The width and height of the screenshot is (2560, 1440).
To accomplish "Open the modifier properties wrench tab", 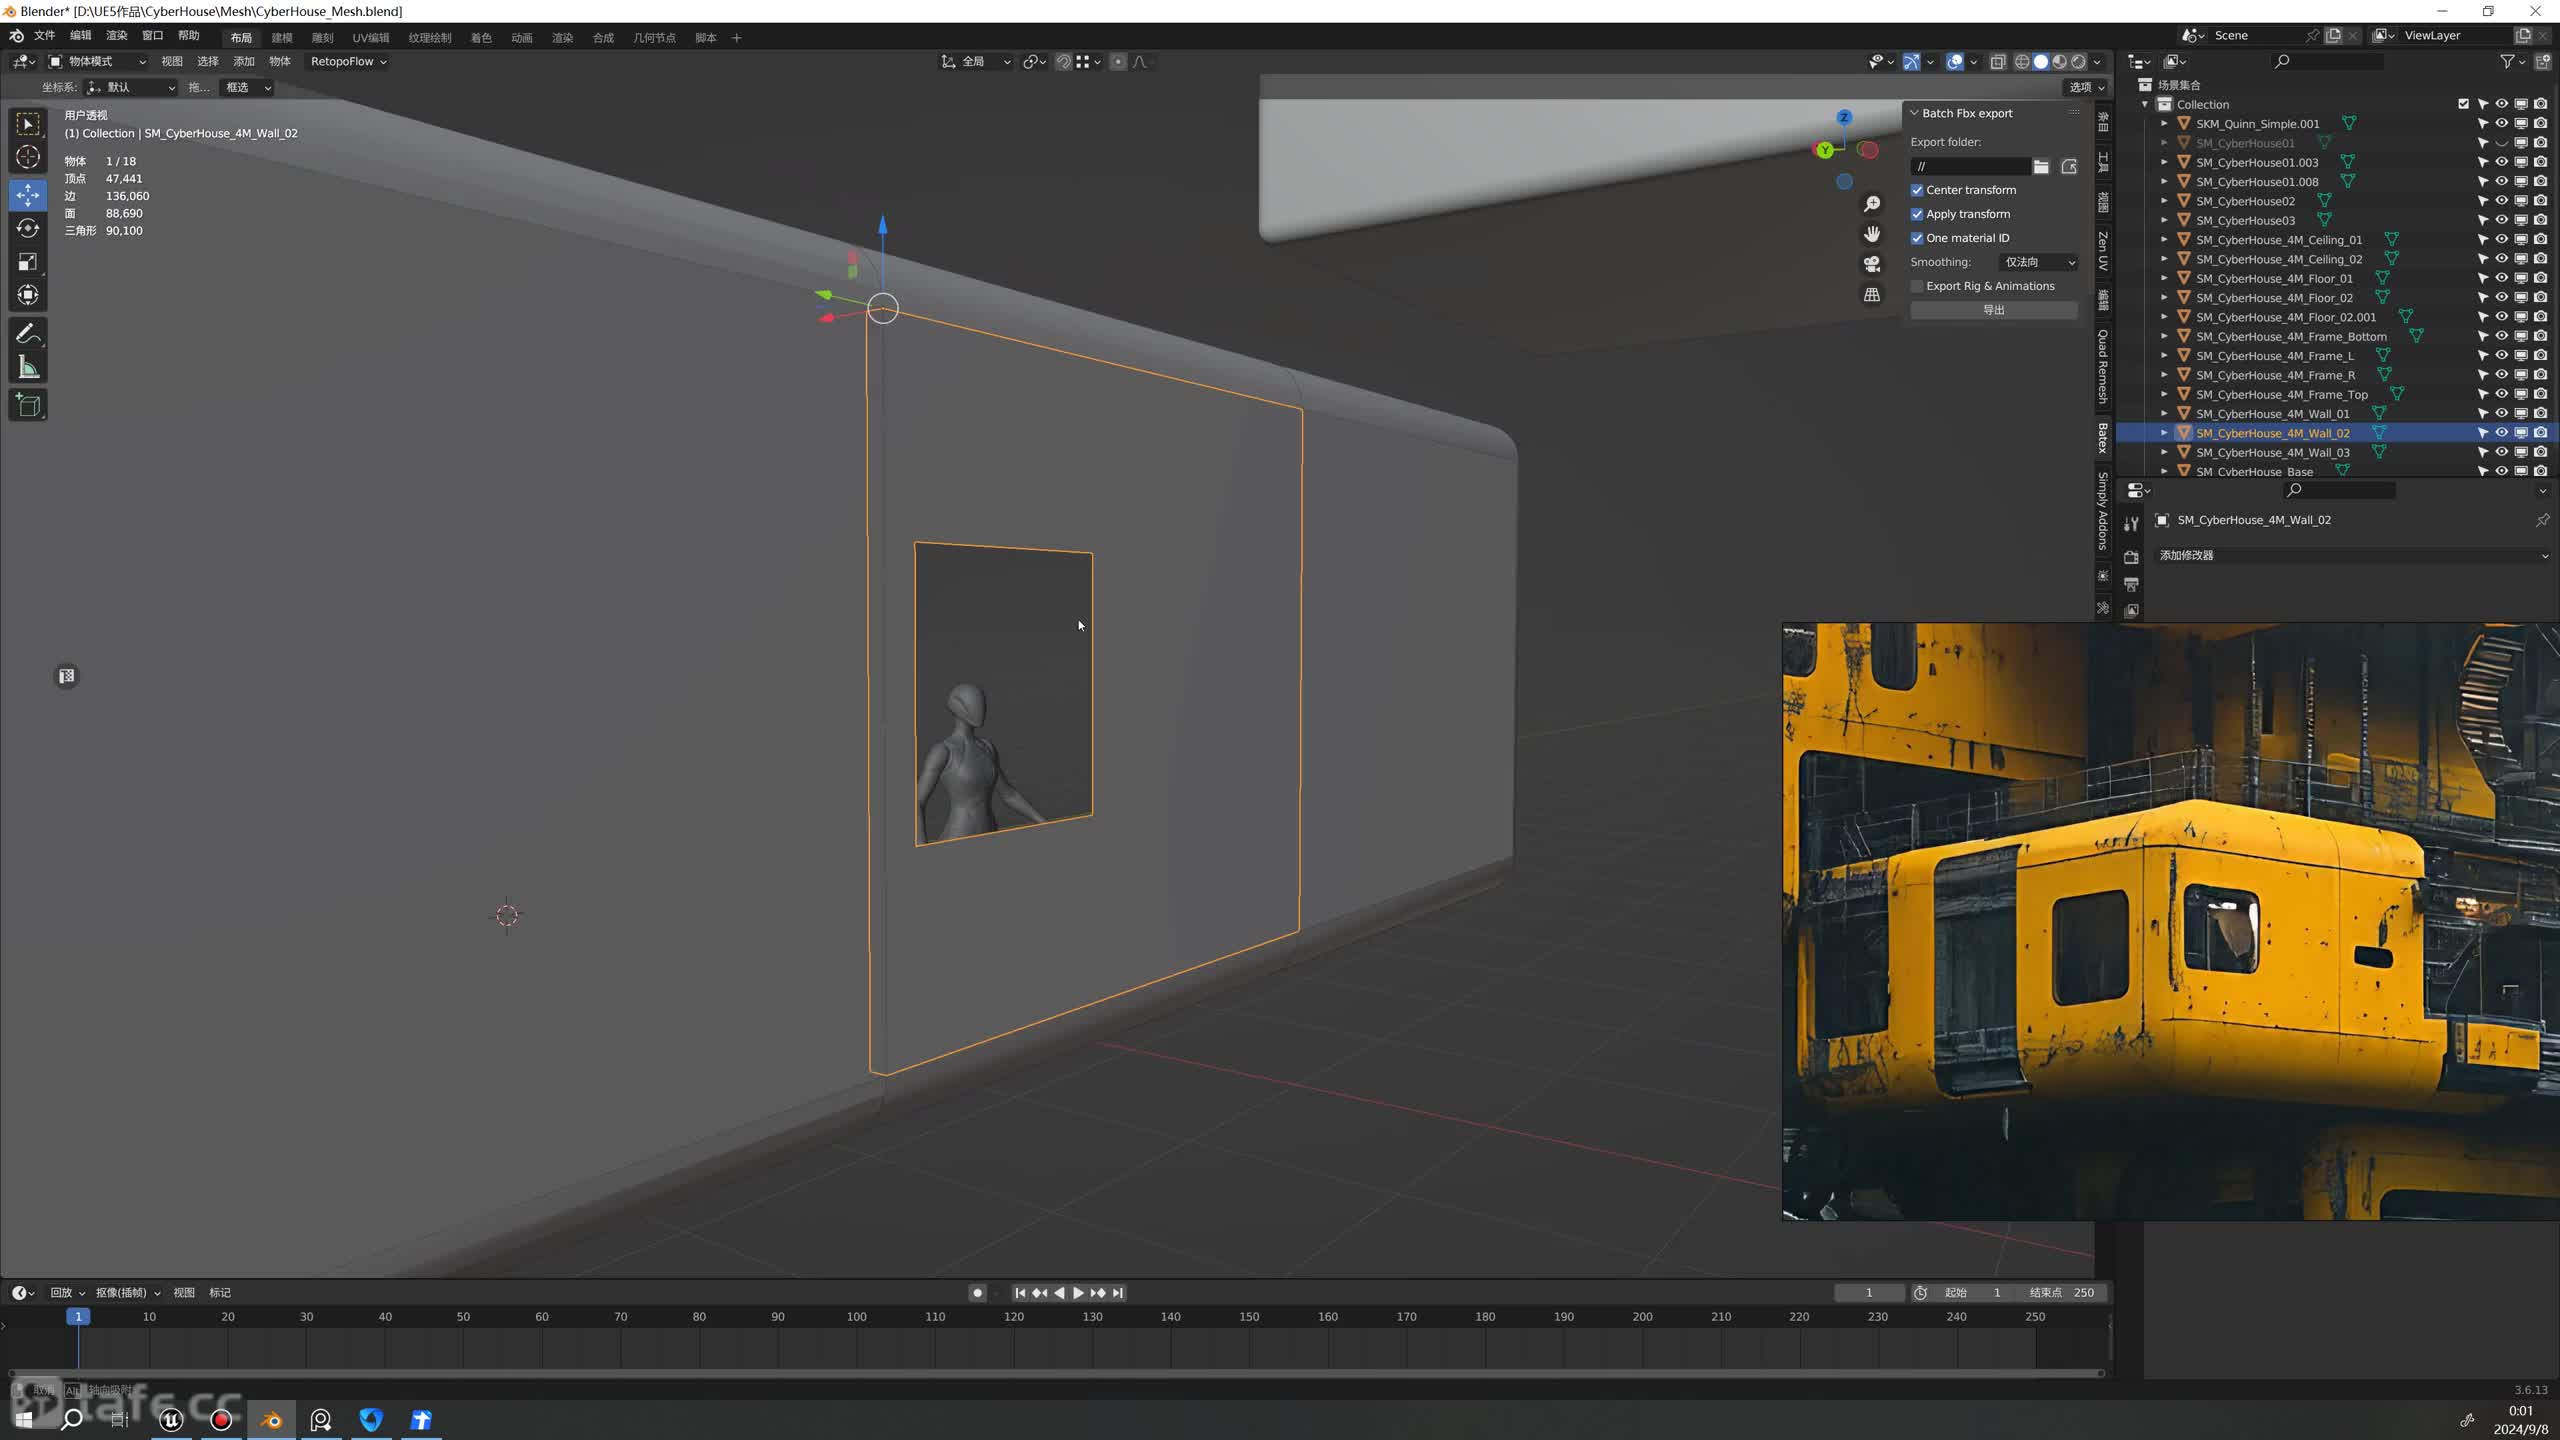I will click(x=2132, y=523).
